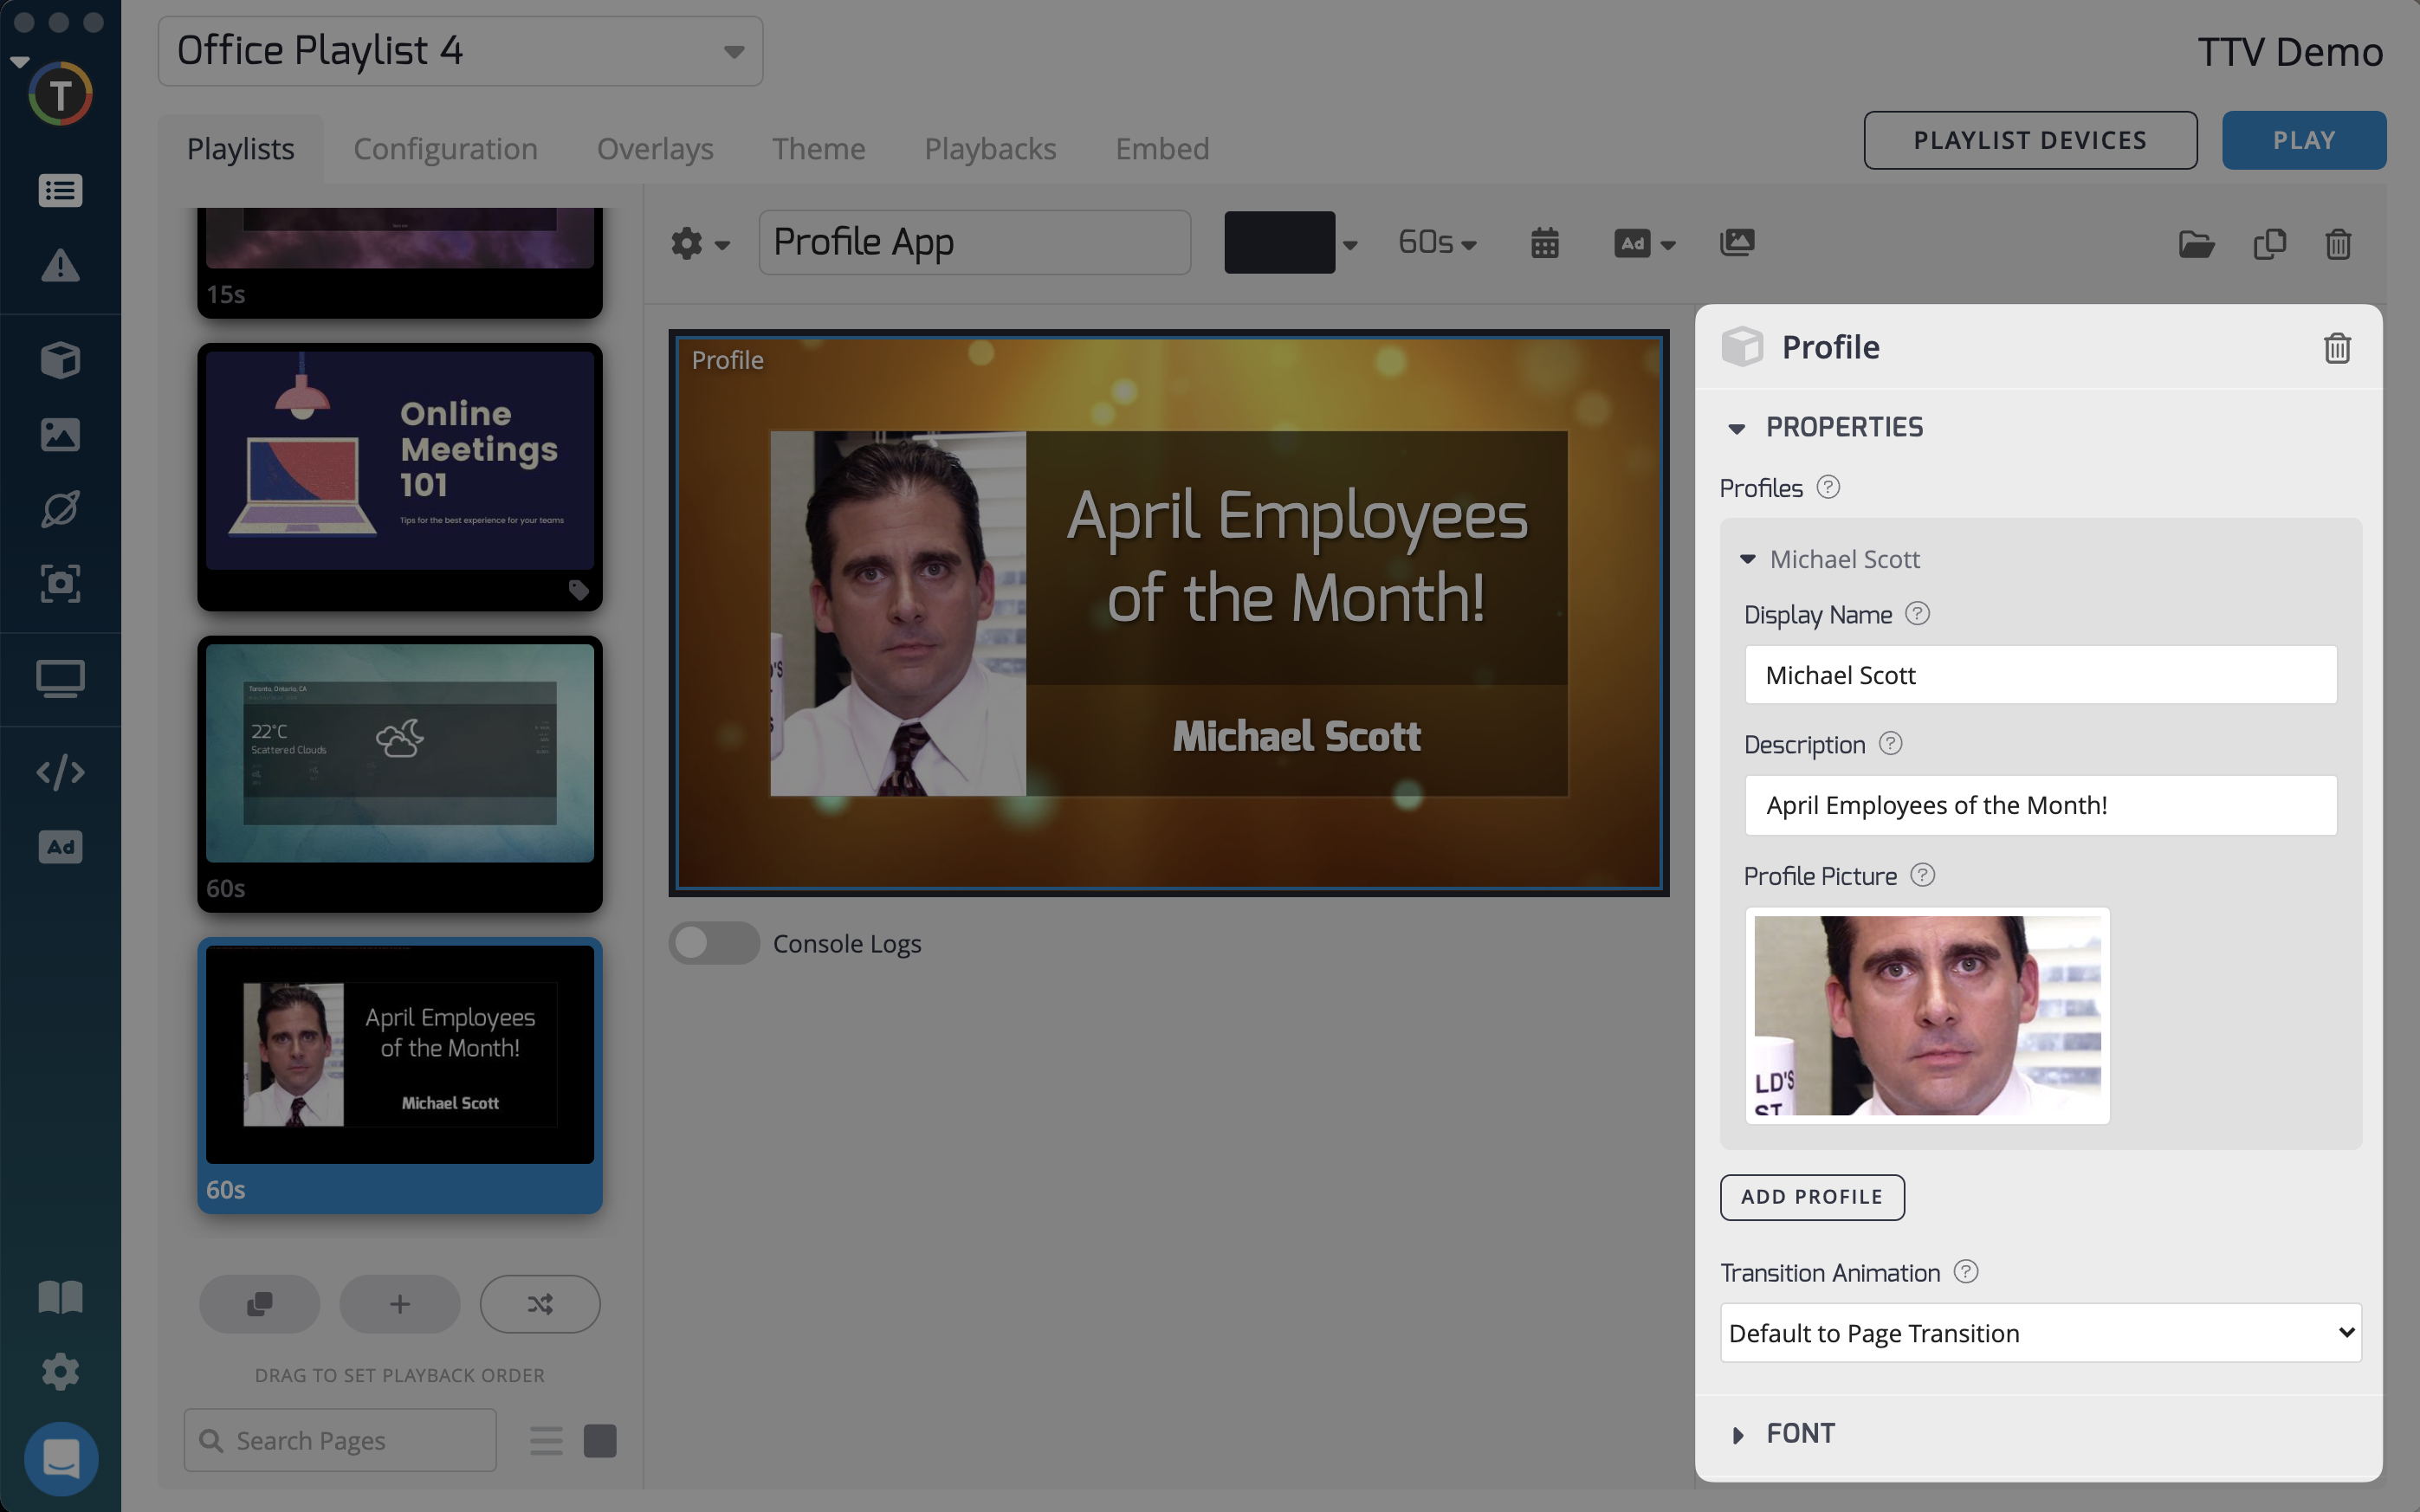Click the warning triangle icon in the sidebar
The width and height of the screenshot is (2420, 1512).
coord(60,266)
